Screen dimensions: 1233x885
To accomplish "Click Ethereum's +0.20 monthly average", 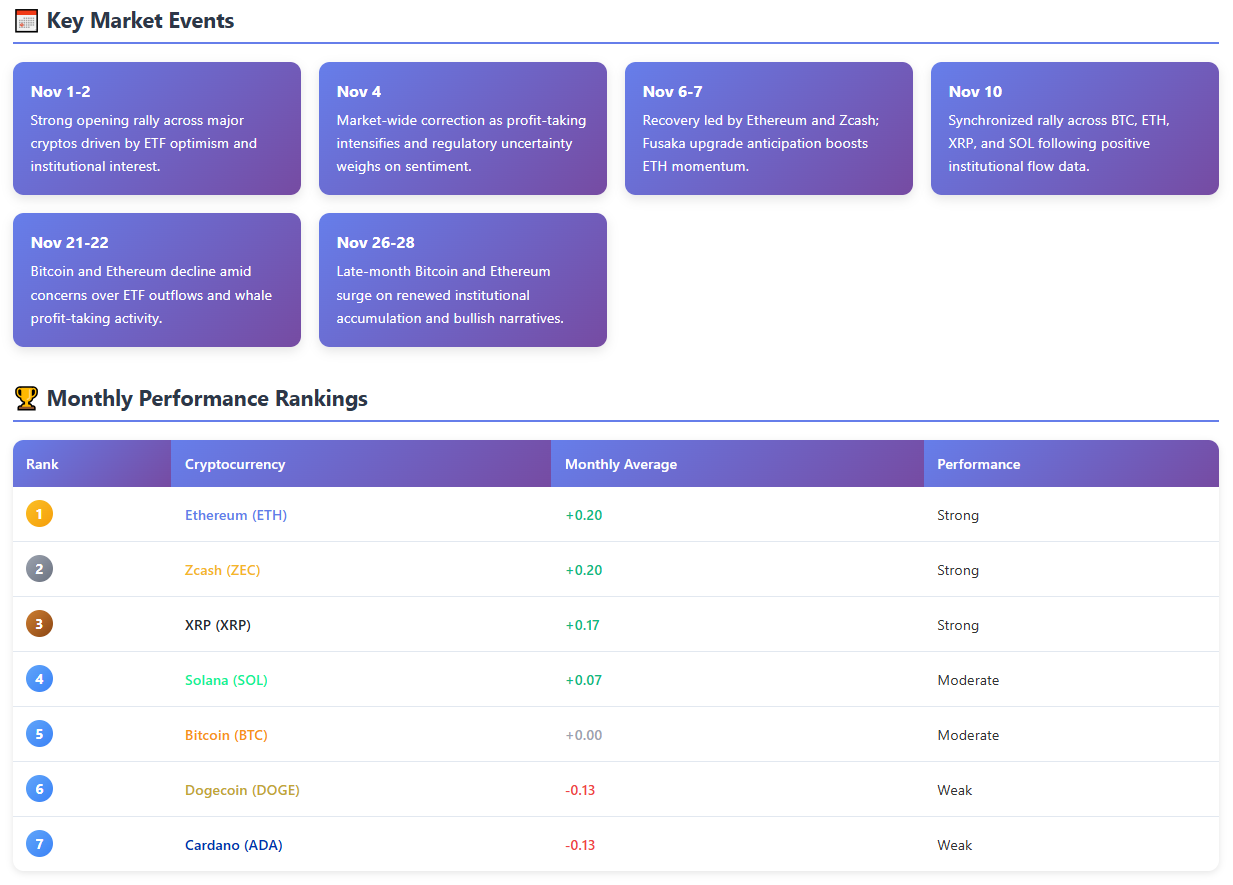I will pyautogui.click(x=584, y=515).
